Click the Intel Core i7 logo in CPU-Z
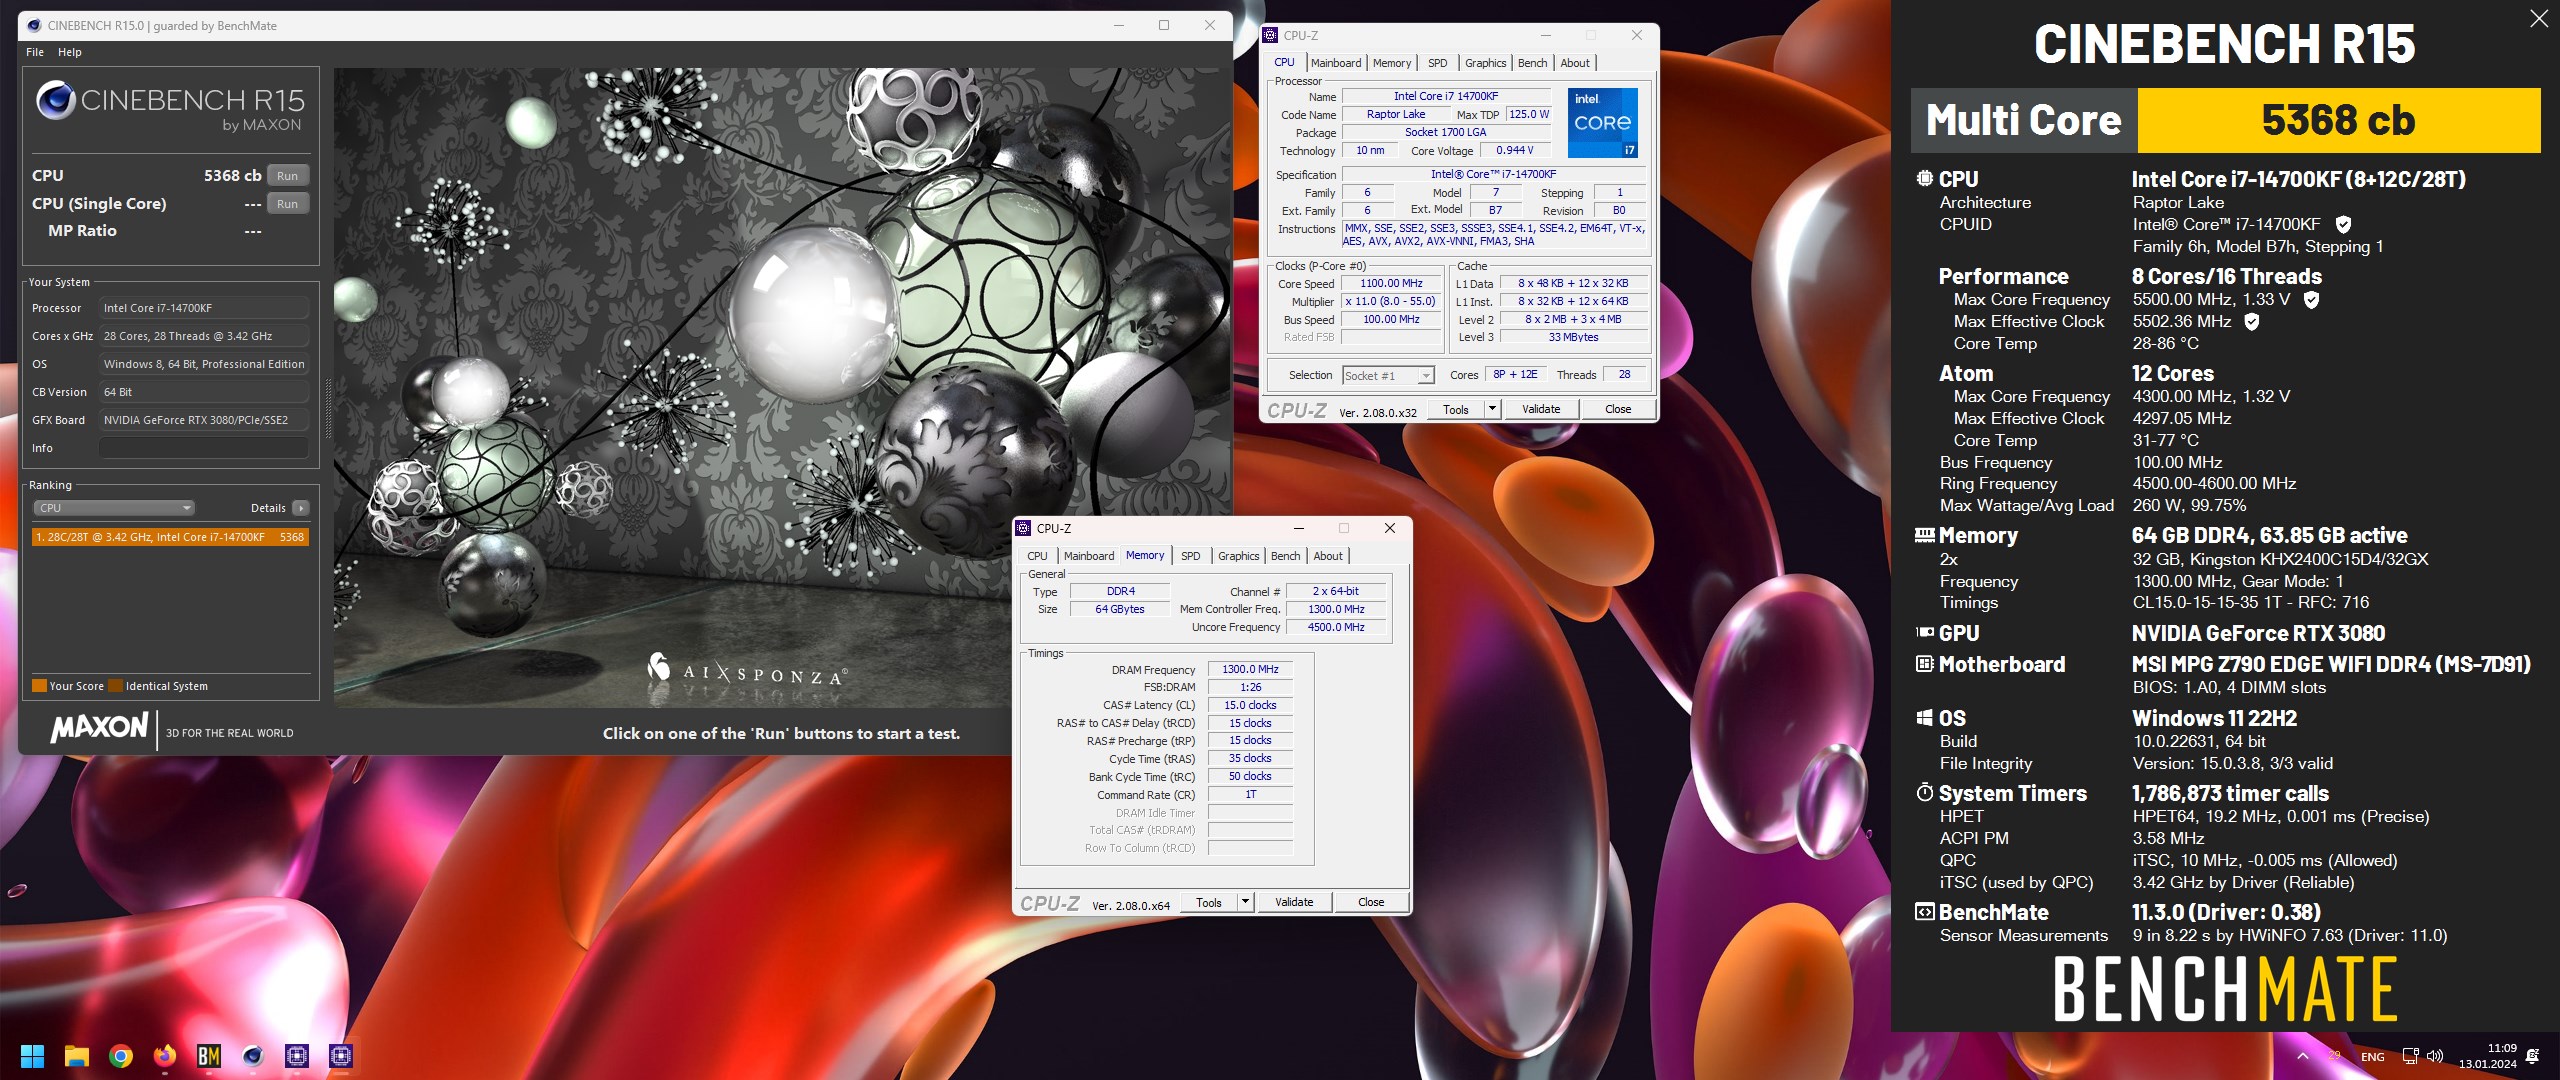The height and width of the screenshot is (1080, 2560). click(x=1603, y=123)
